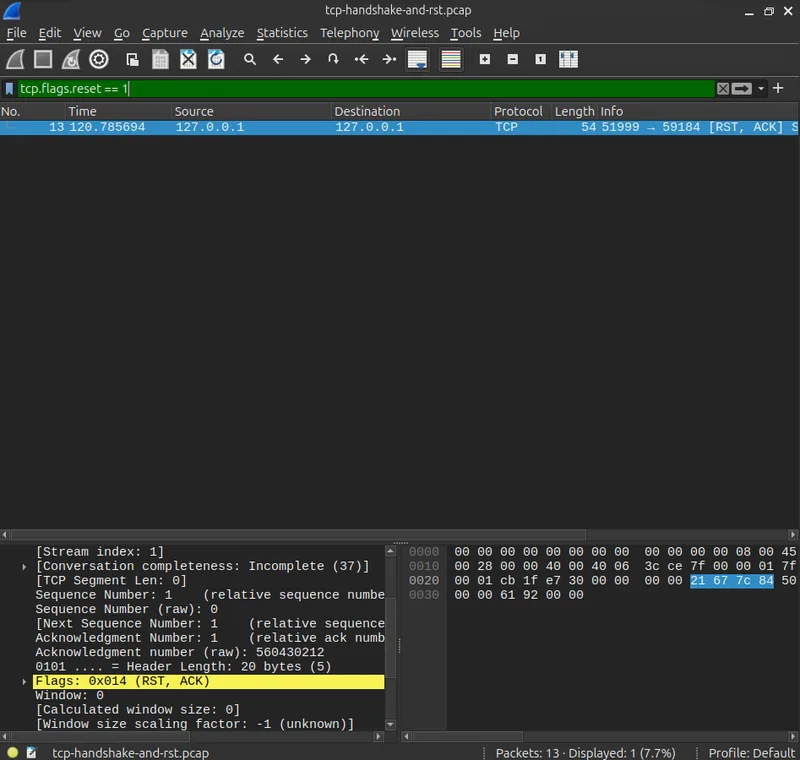800x760 pixels.
Task: Open the Edit menu
Action: click(x=49, y=33)
